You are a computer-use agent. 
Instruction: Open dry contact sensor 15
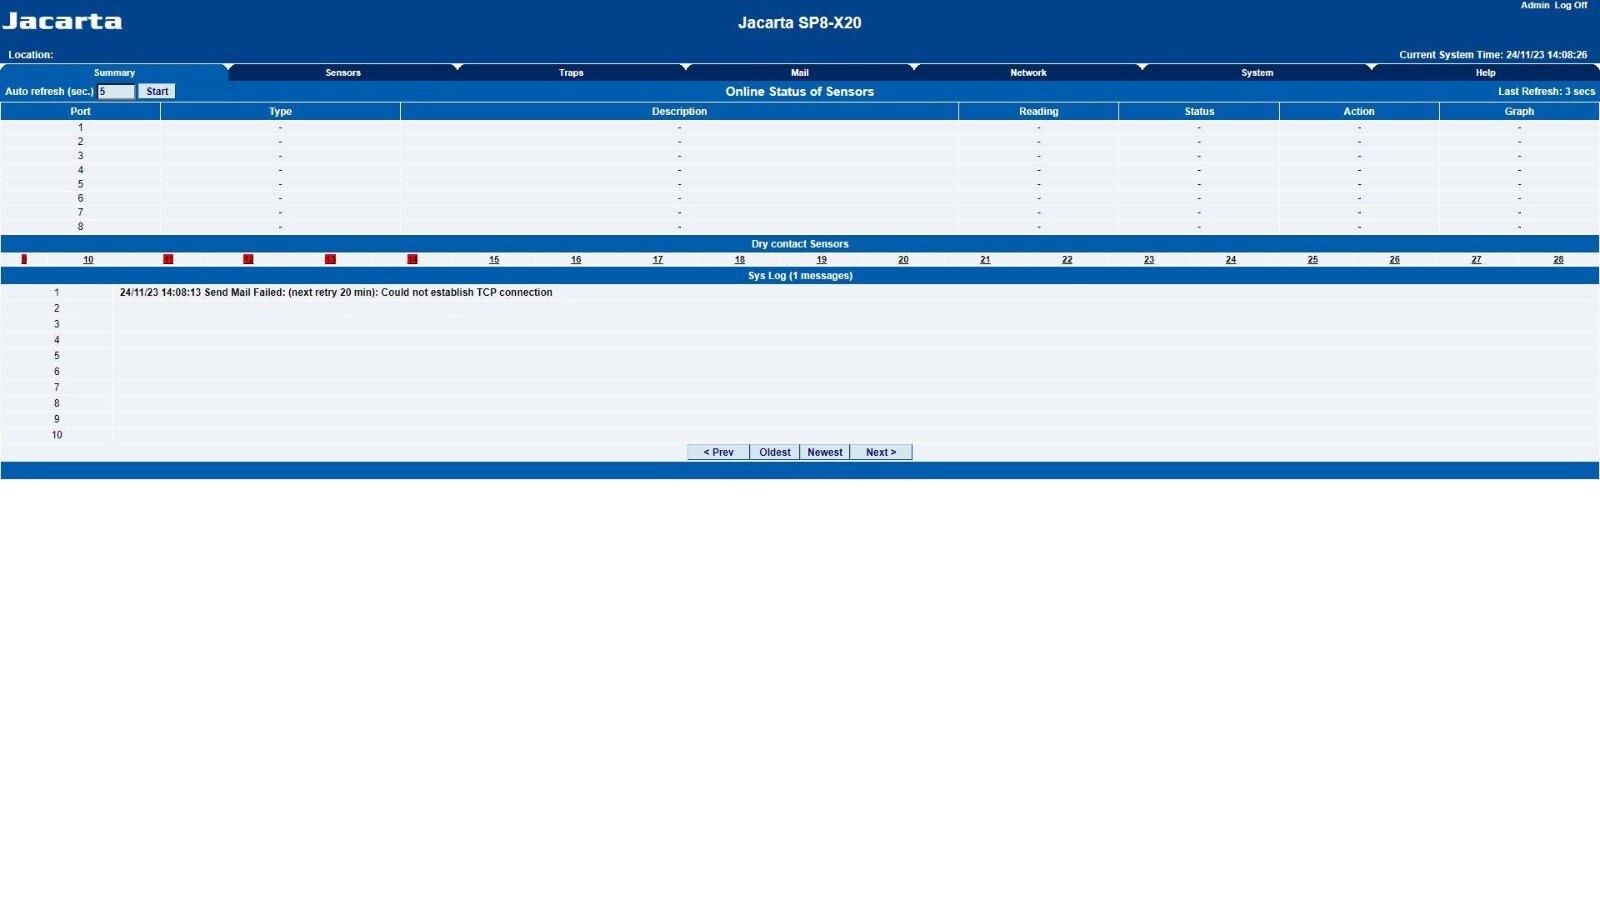pyautogui.click(x=494, y=260)
